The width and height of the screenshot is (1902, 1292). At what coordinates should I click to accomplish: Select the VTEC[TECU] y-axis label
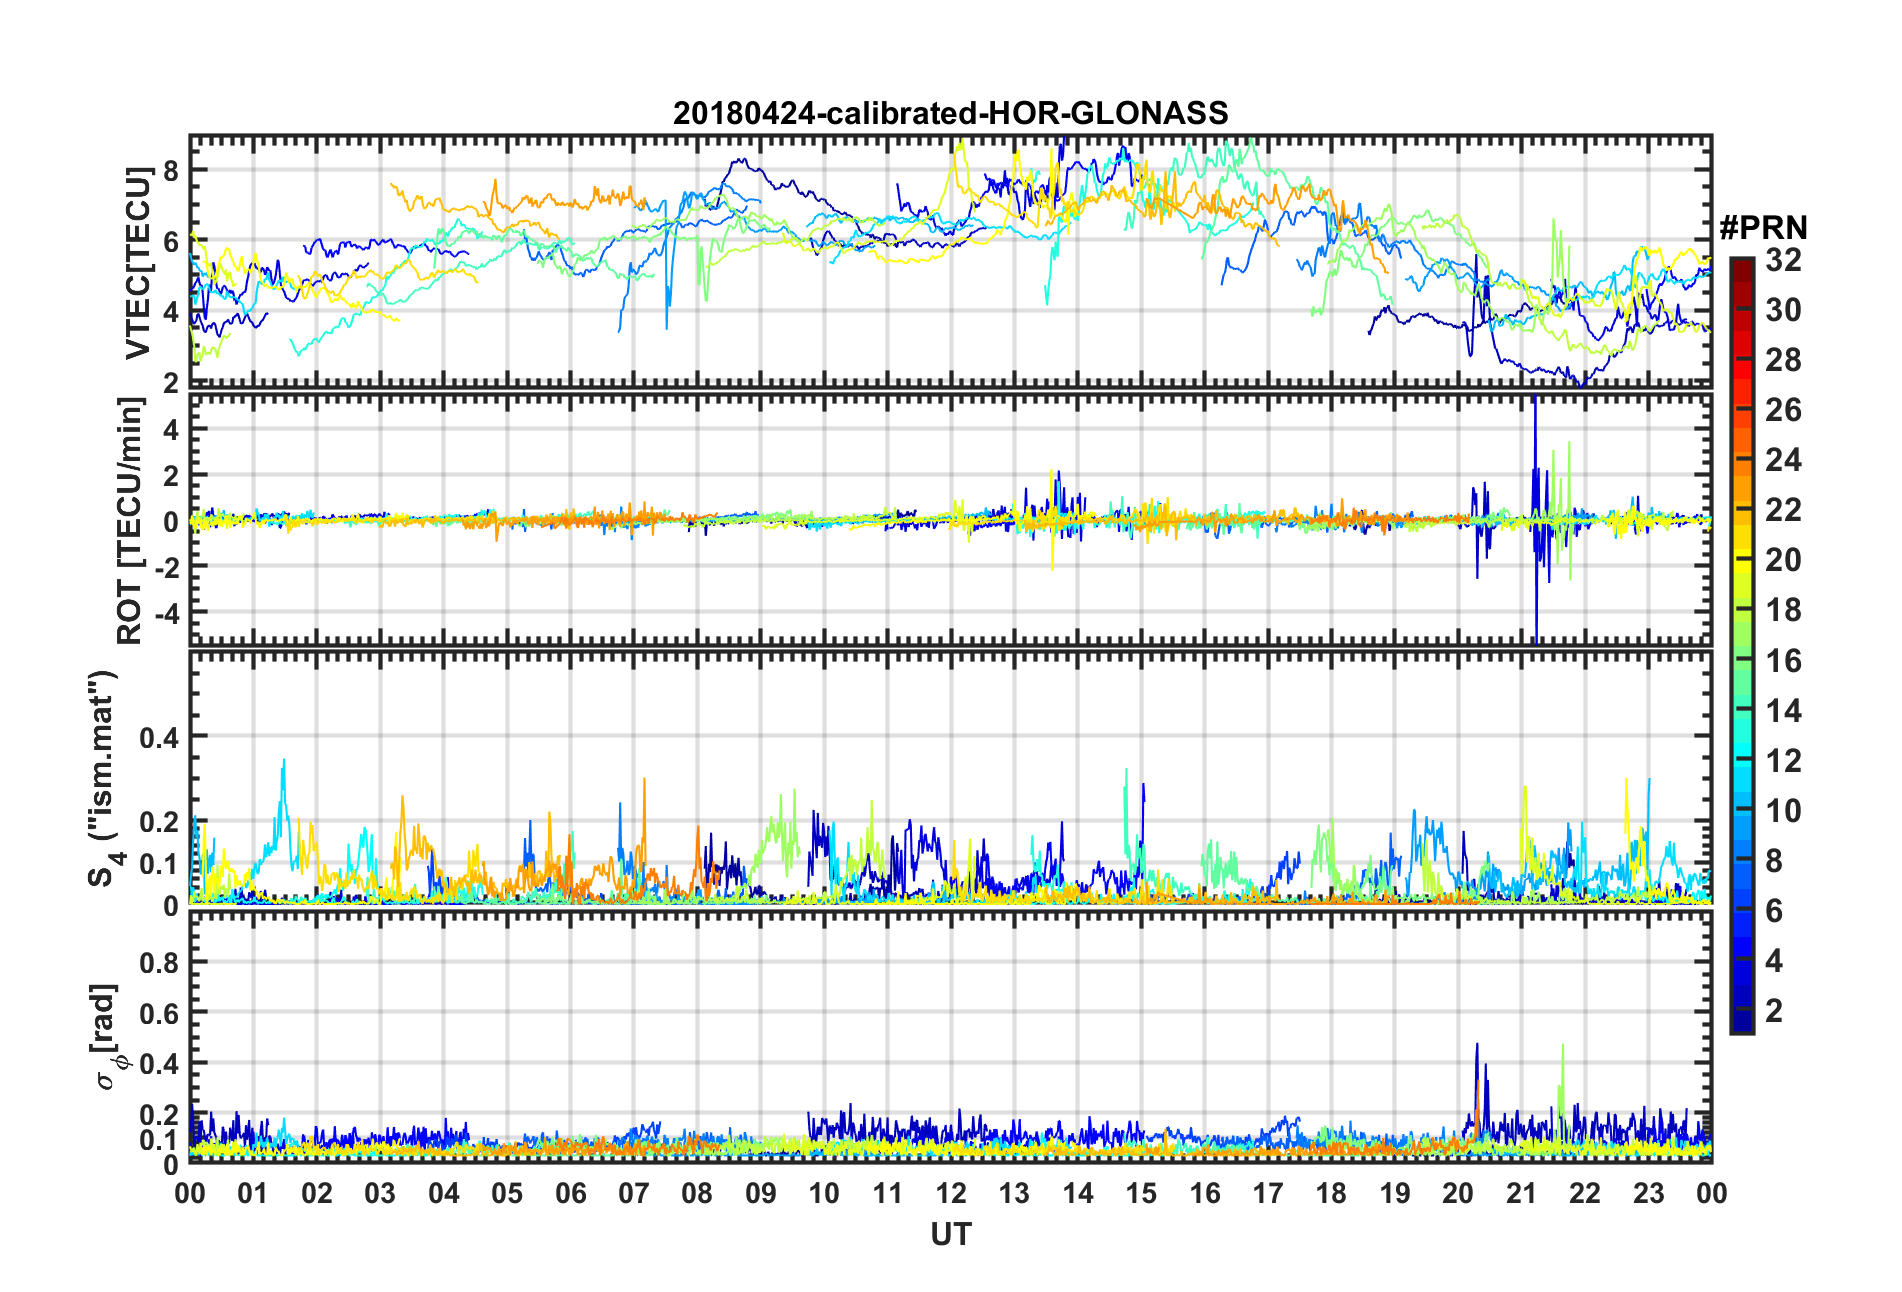pyautogui.click(x=138, y=263)
